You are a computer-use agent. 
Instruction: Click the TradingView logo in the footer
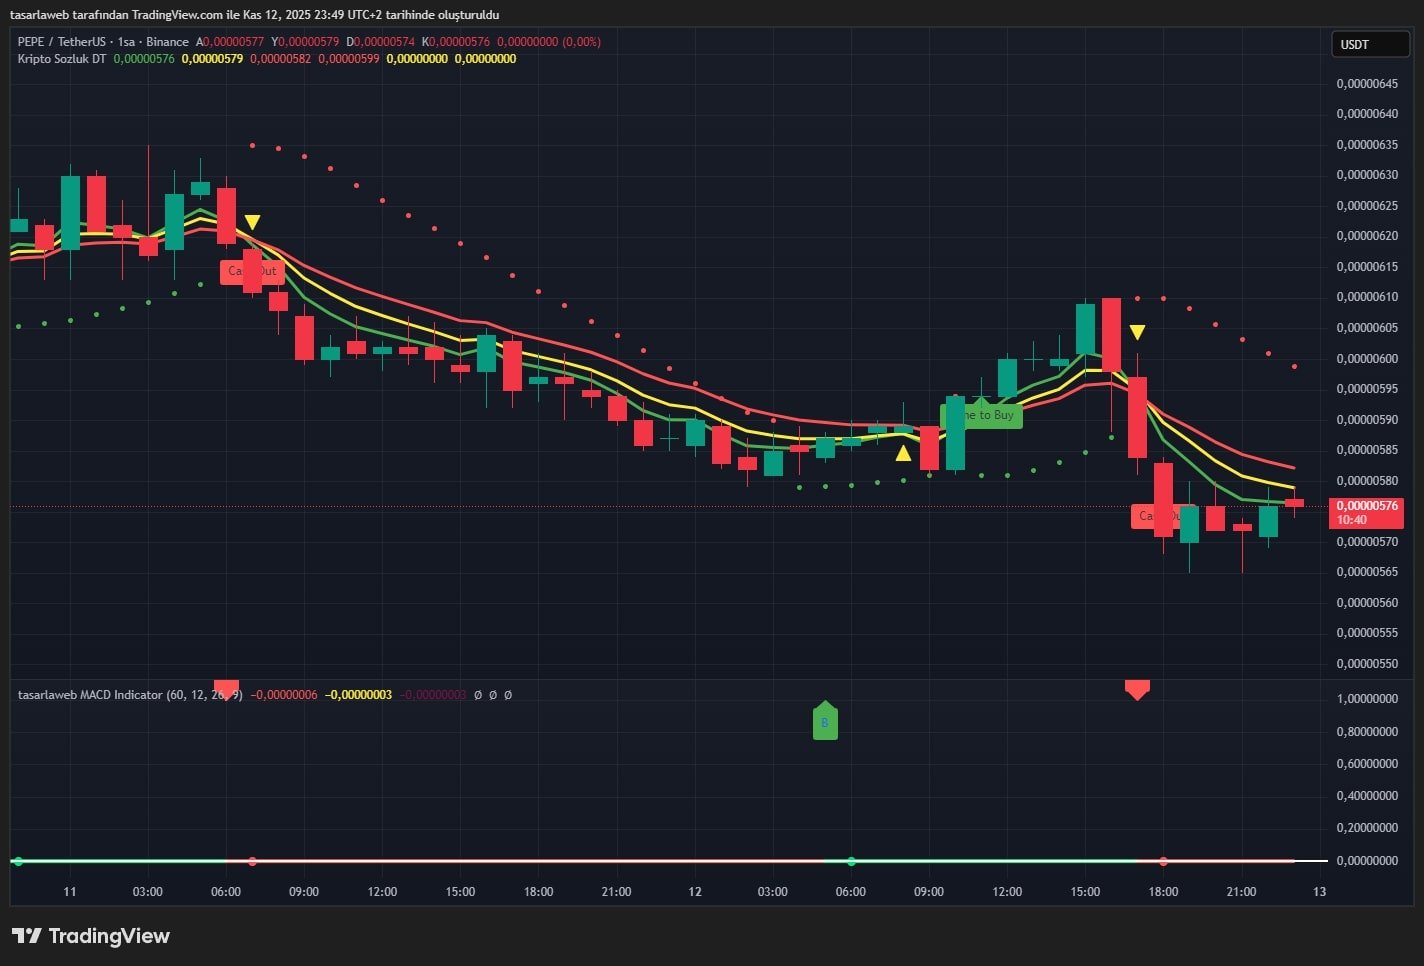91,936
